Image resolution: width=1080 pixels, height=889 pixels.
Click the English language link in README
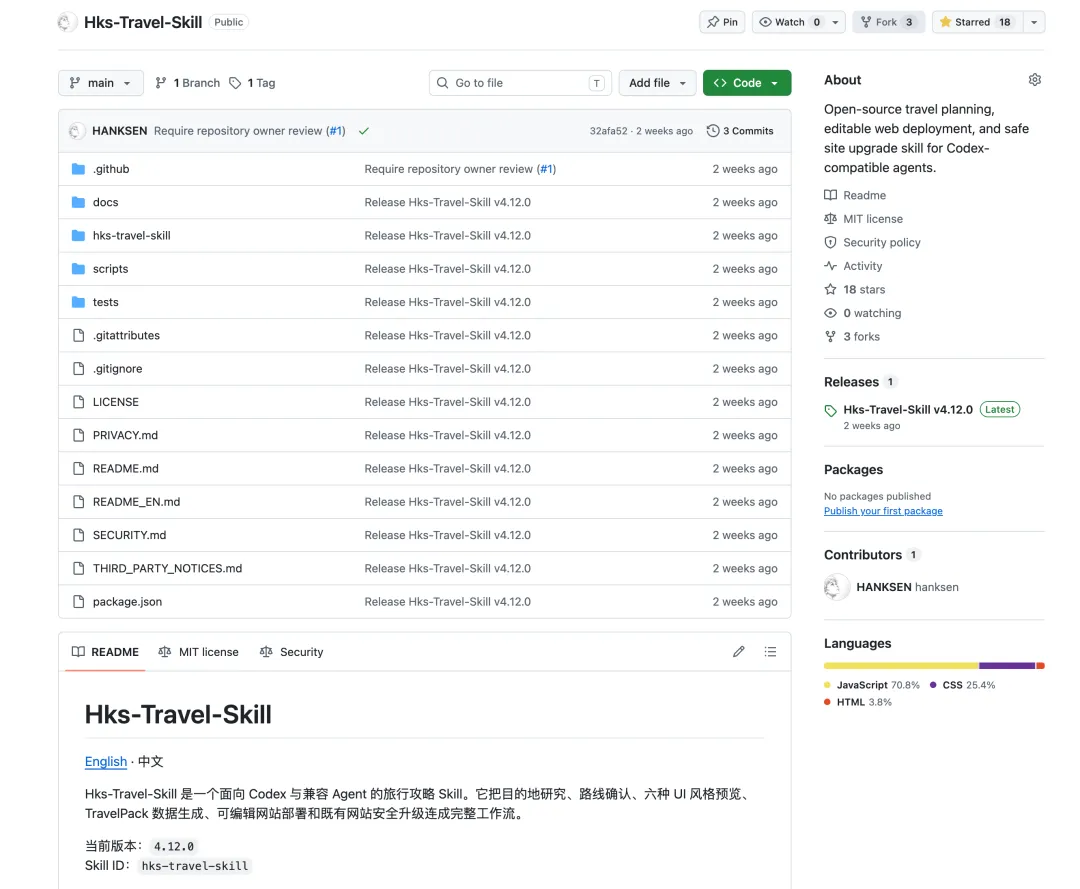(106, 761)
